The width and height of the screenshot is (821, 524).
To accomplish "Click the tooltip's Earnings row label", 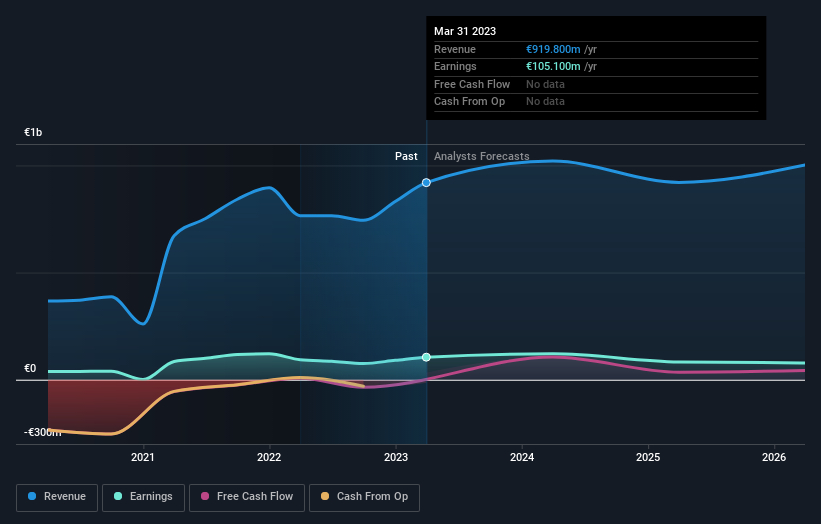I will click(x=455, y=66).
